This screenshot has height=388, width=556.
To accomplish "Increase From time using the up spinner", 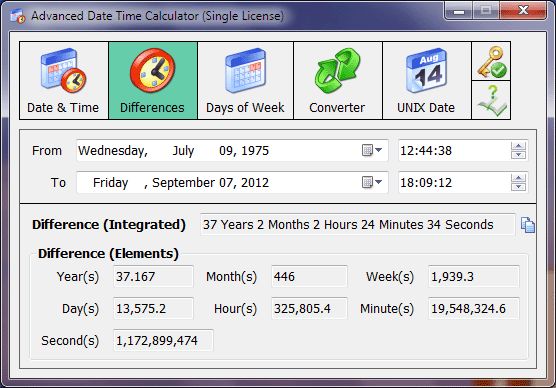I will point(518,146).
